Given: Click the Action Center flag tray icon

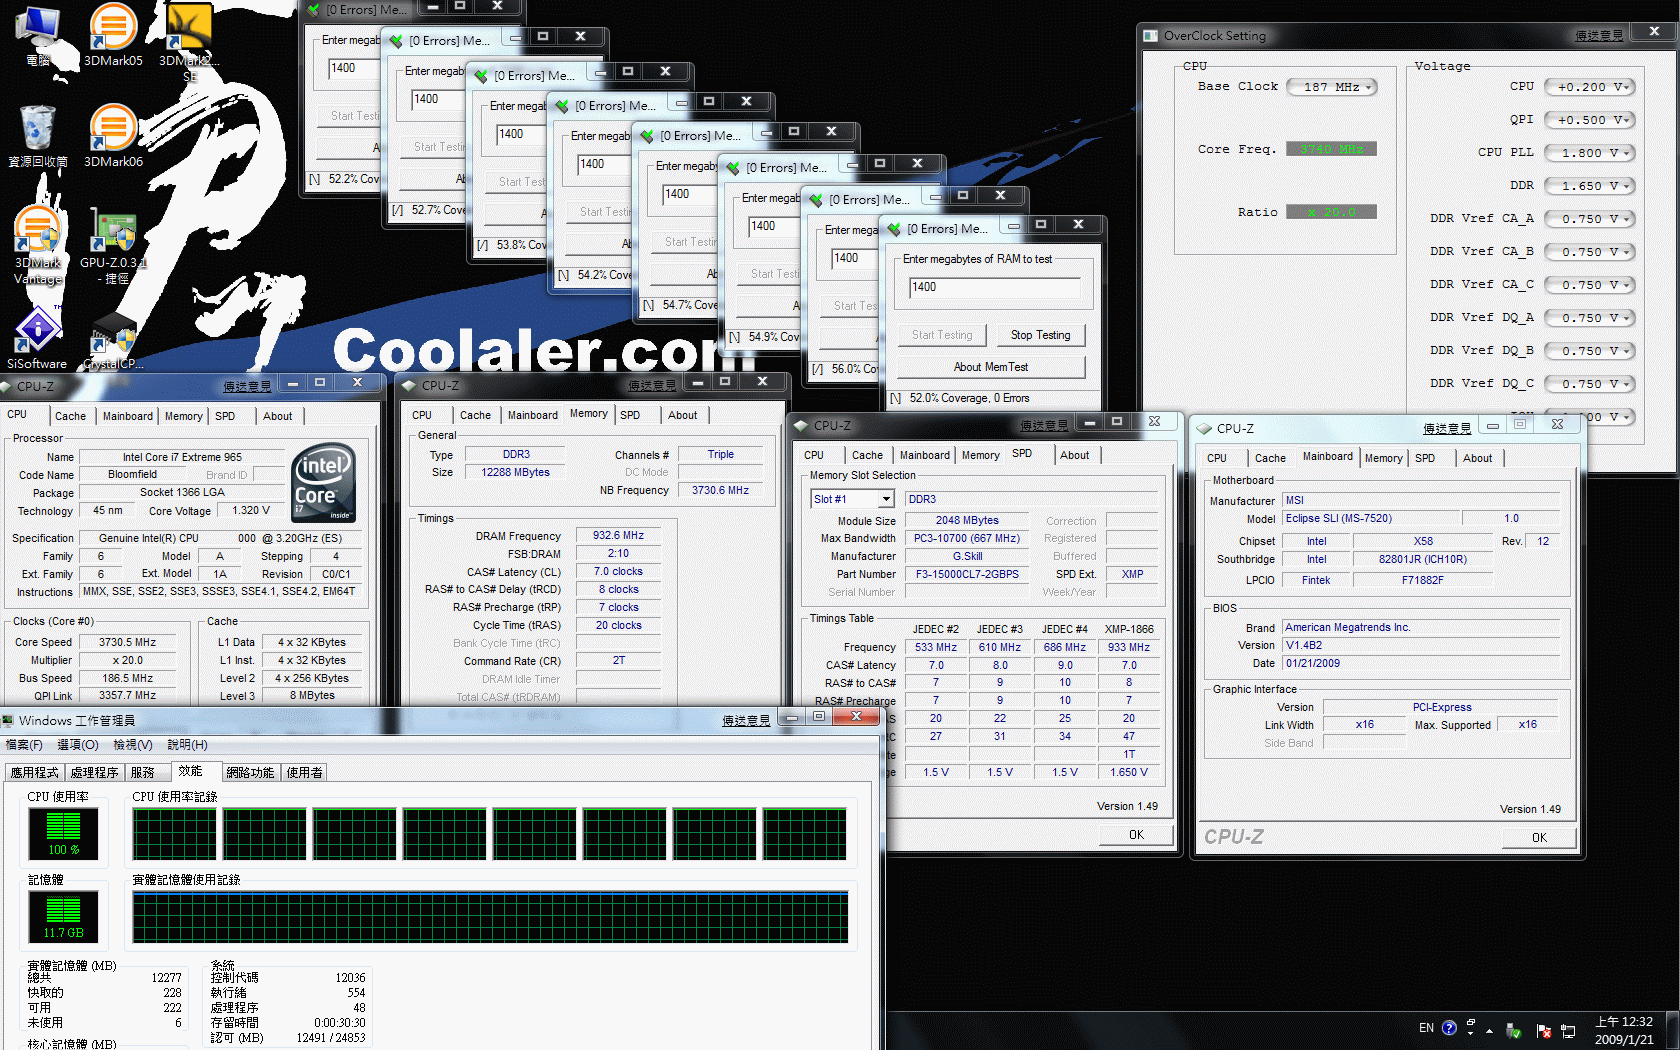Looking at the screenshot, I should [1543, 1030].
